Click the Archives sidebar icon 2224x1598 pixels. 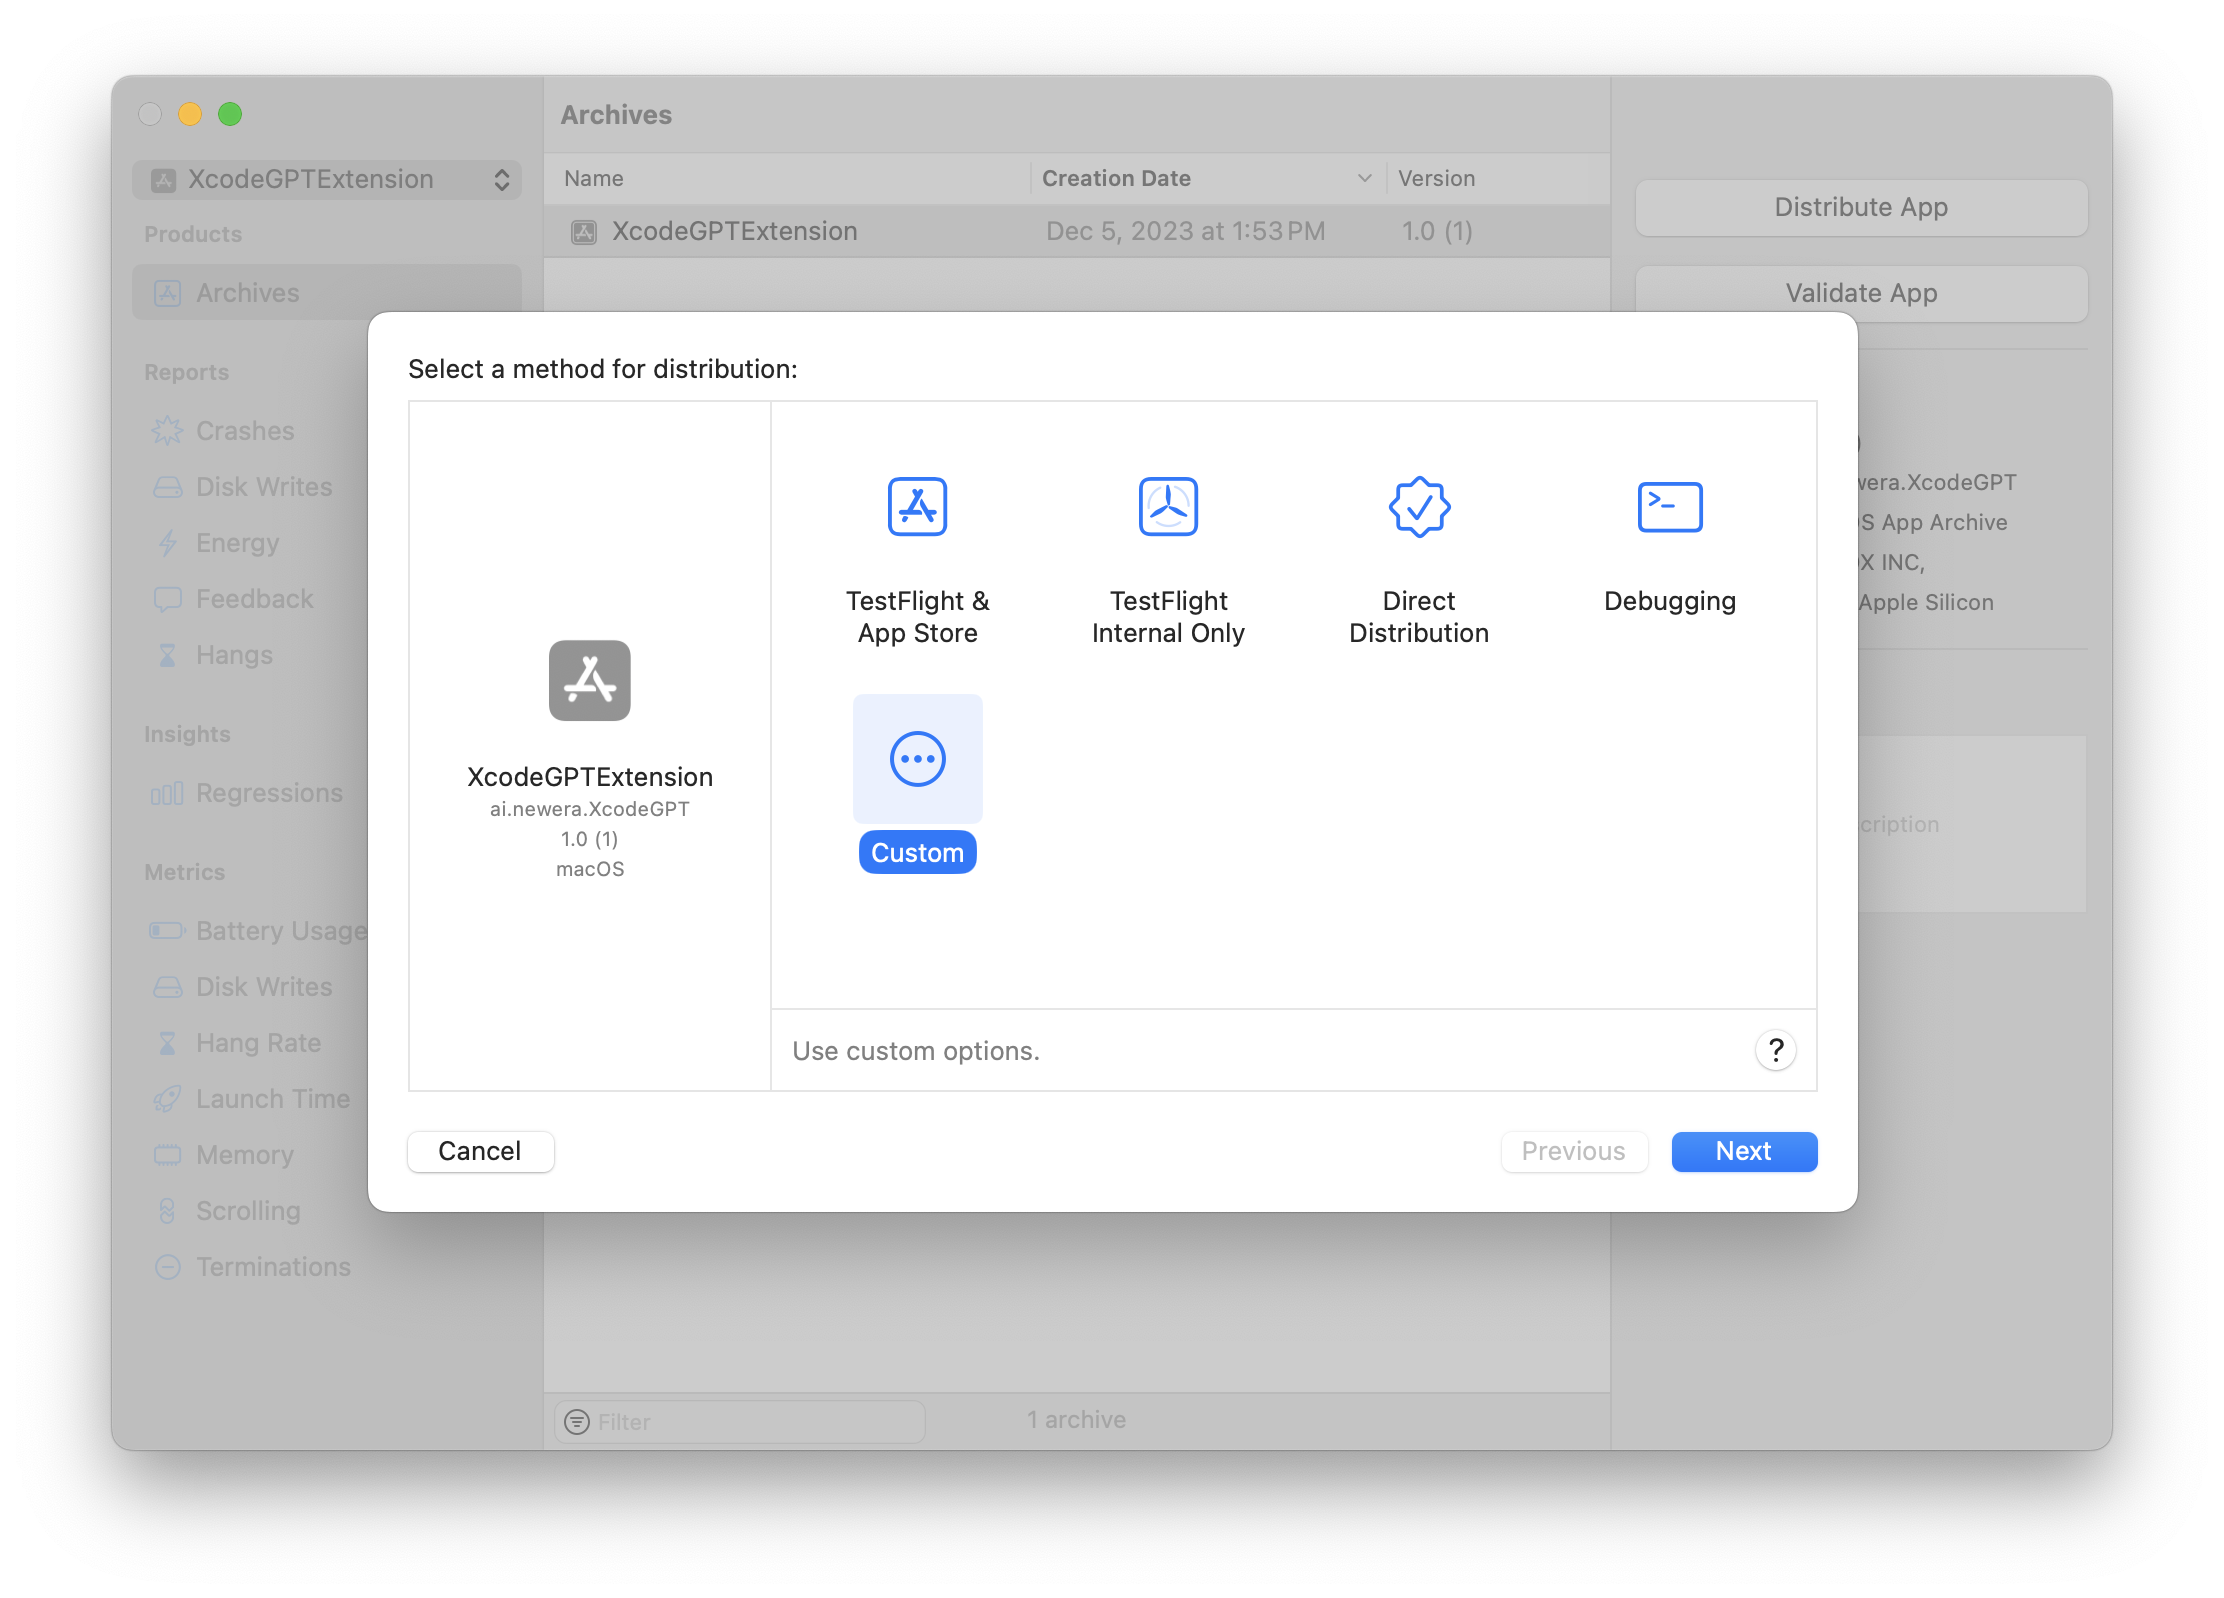(x=167, y=290)
